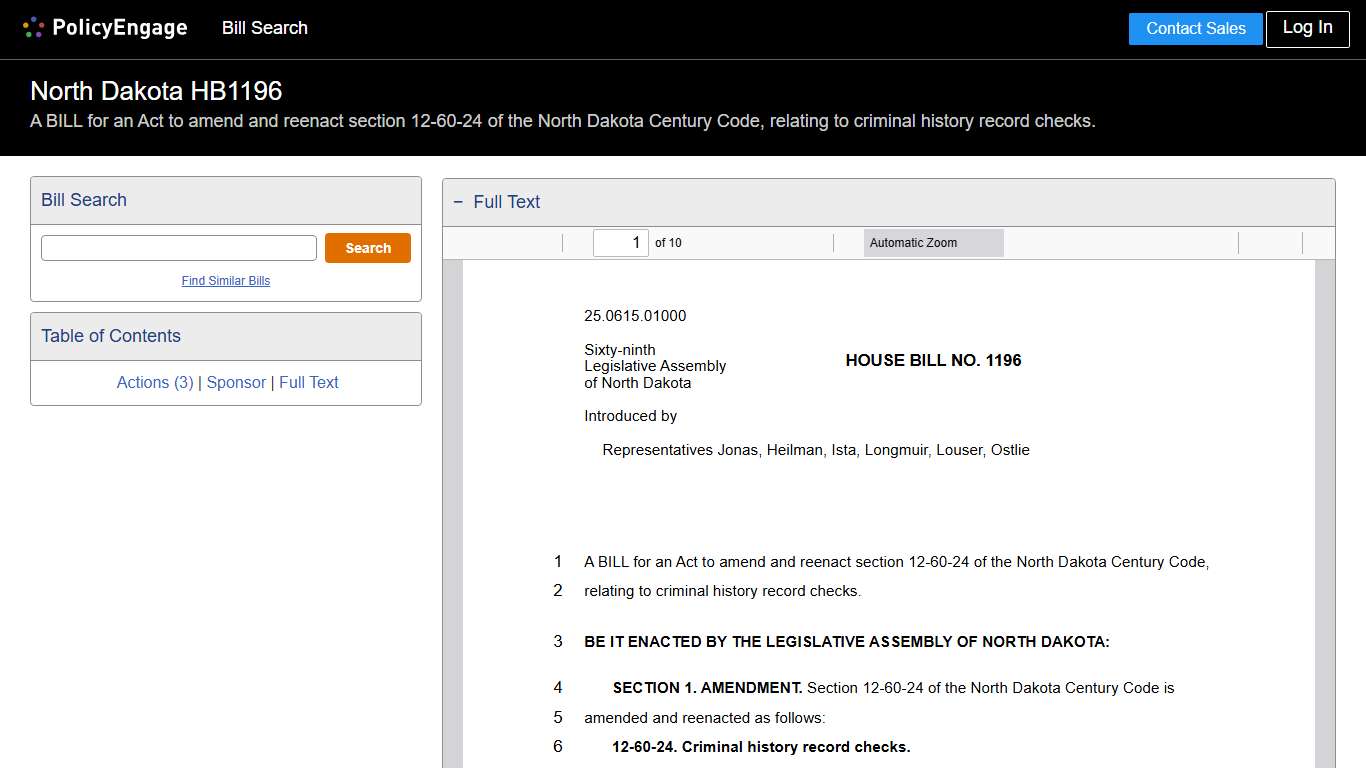Click the North Dakota HB1196 heading
Image resolution: width=1366 pixels, height=768 pixels.
(156, 91)
